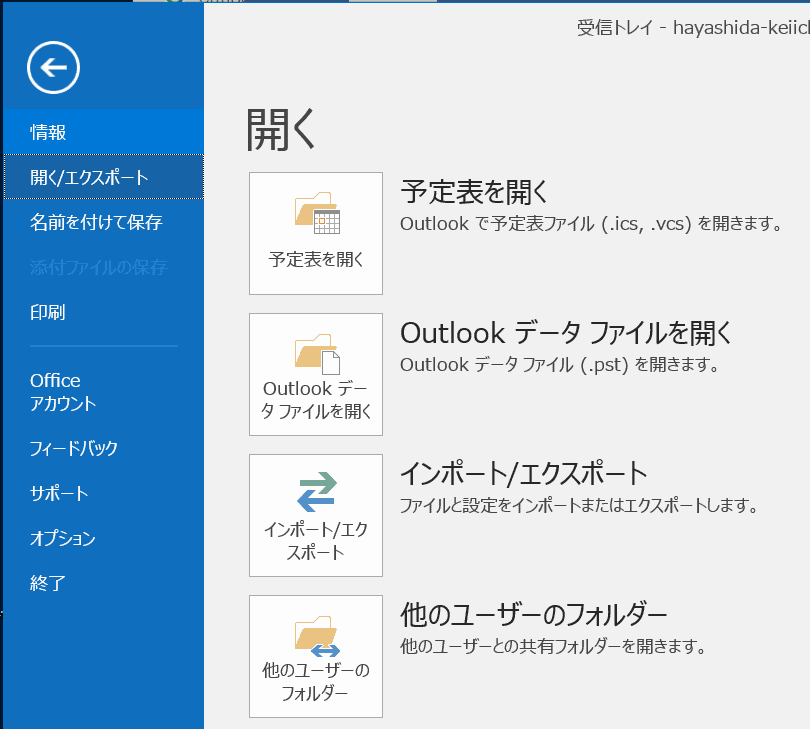Click the 開く page heading
This screenshot has width=810, height=729.
point(281,128)
